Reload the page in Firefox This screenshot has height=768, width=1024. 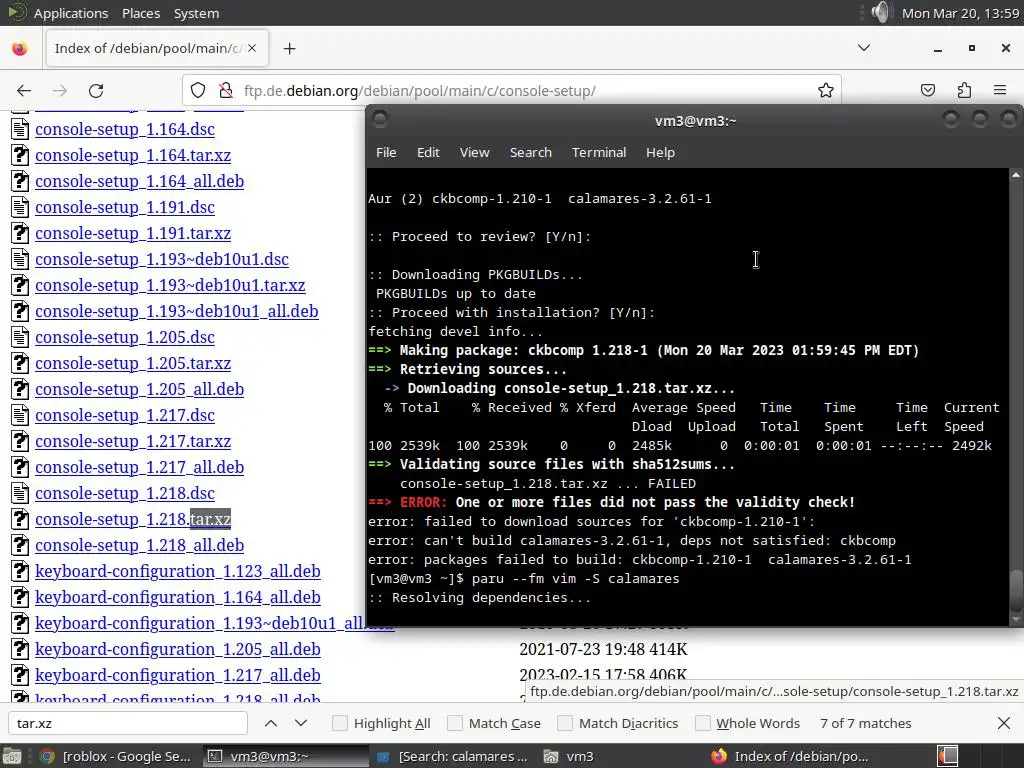[x=96, y=91]
